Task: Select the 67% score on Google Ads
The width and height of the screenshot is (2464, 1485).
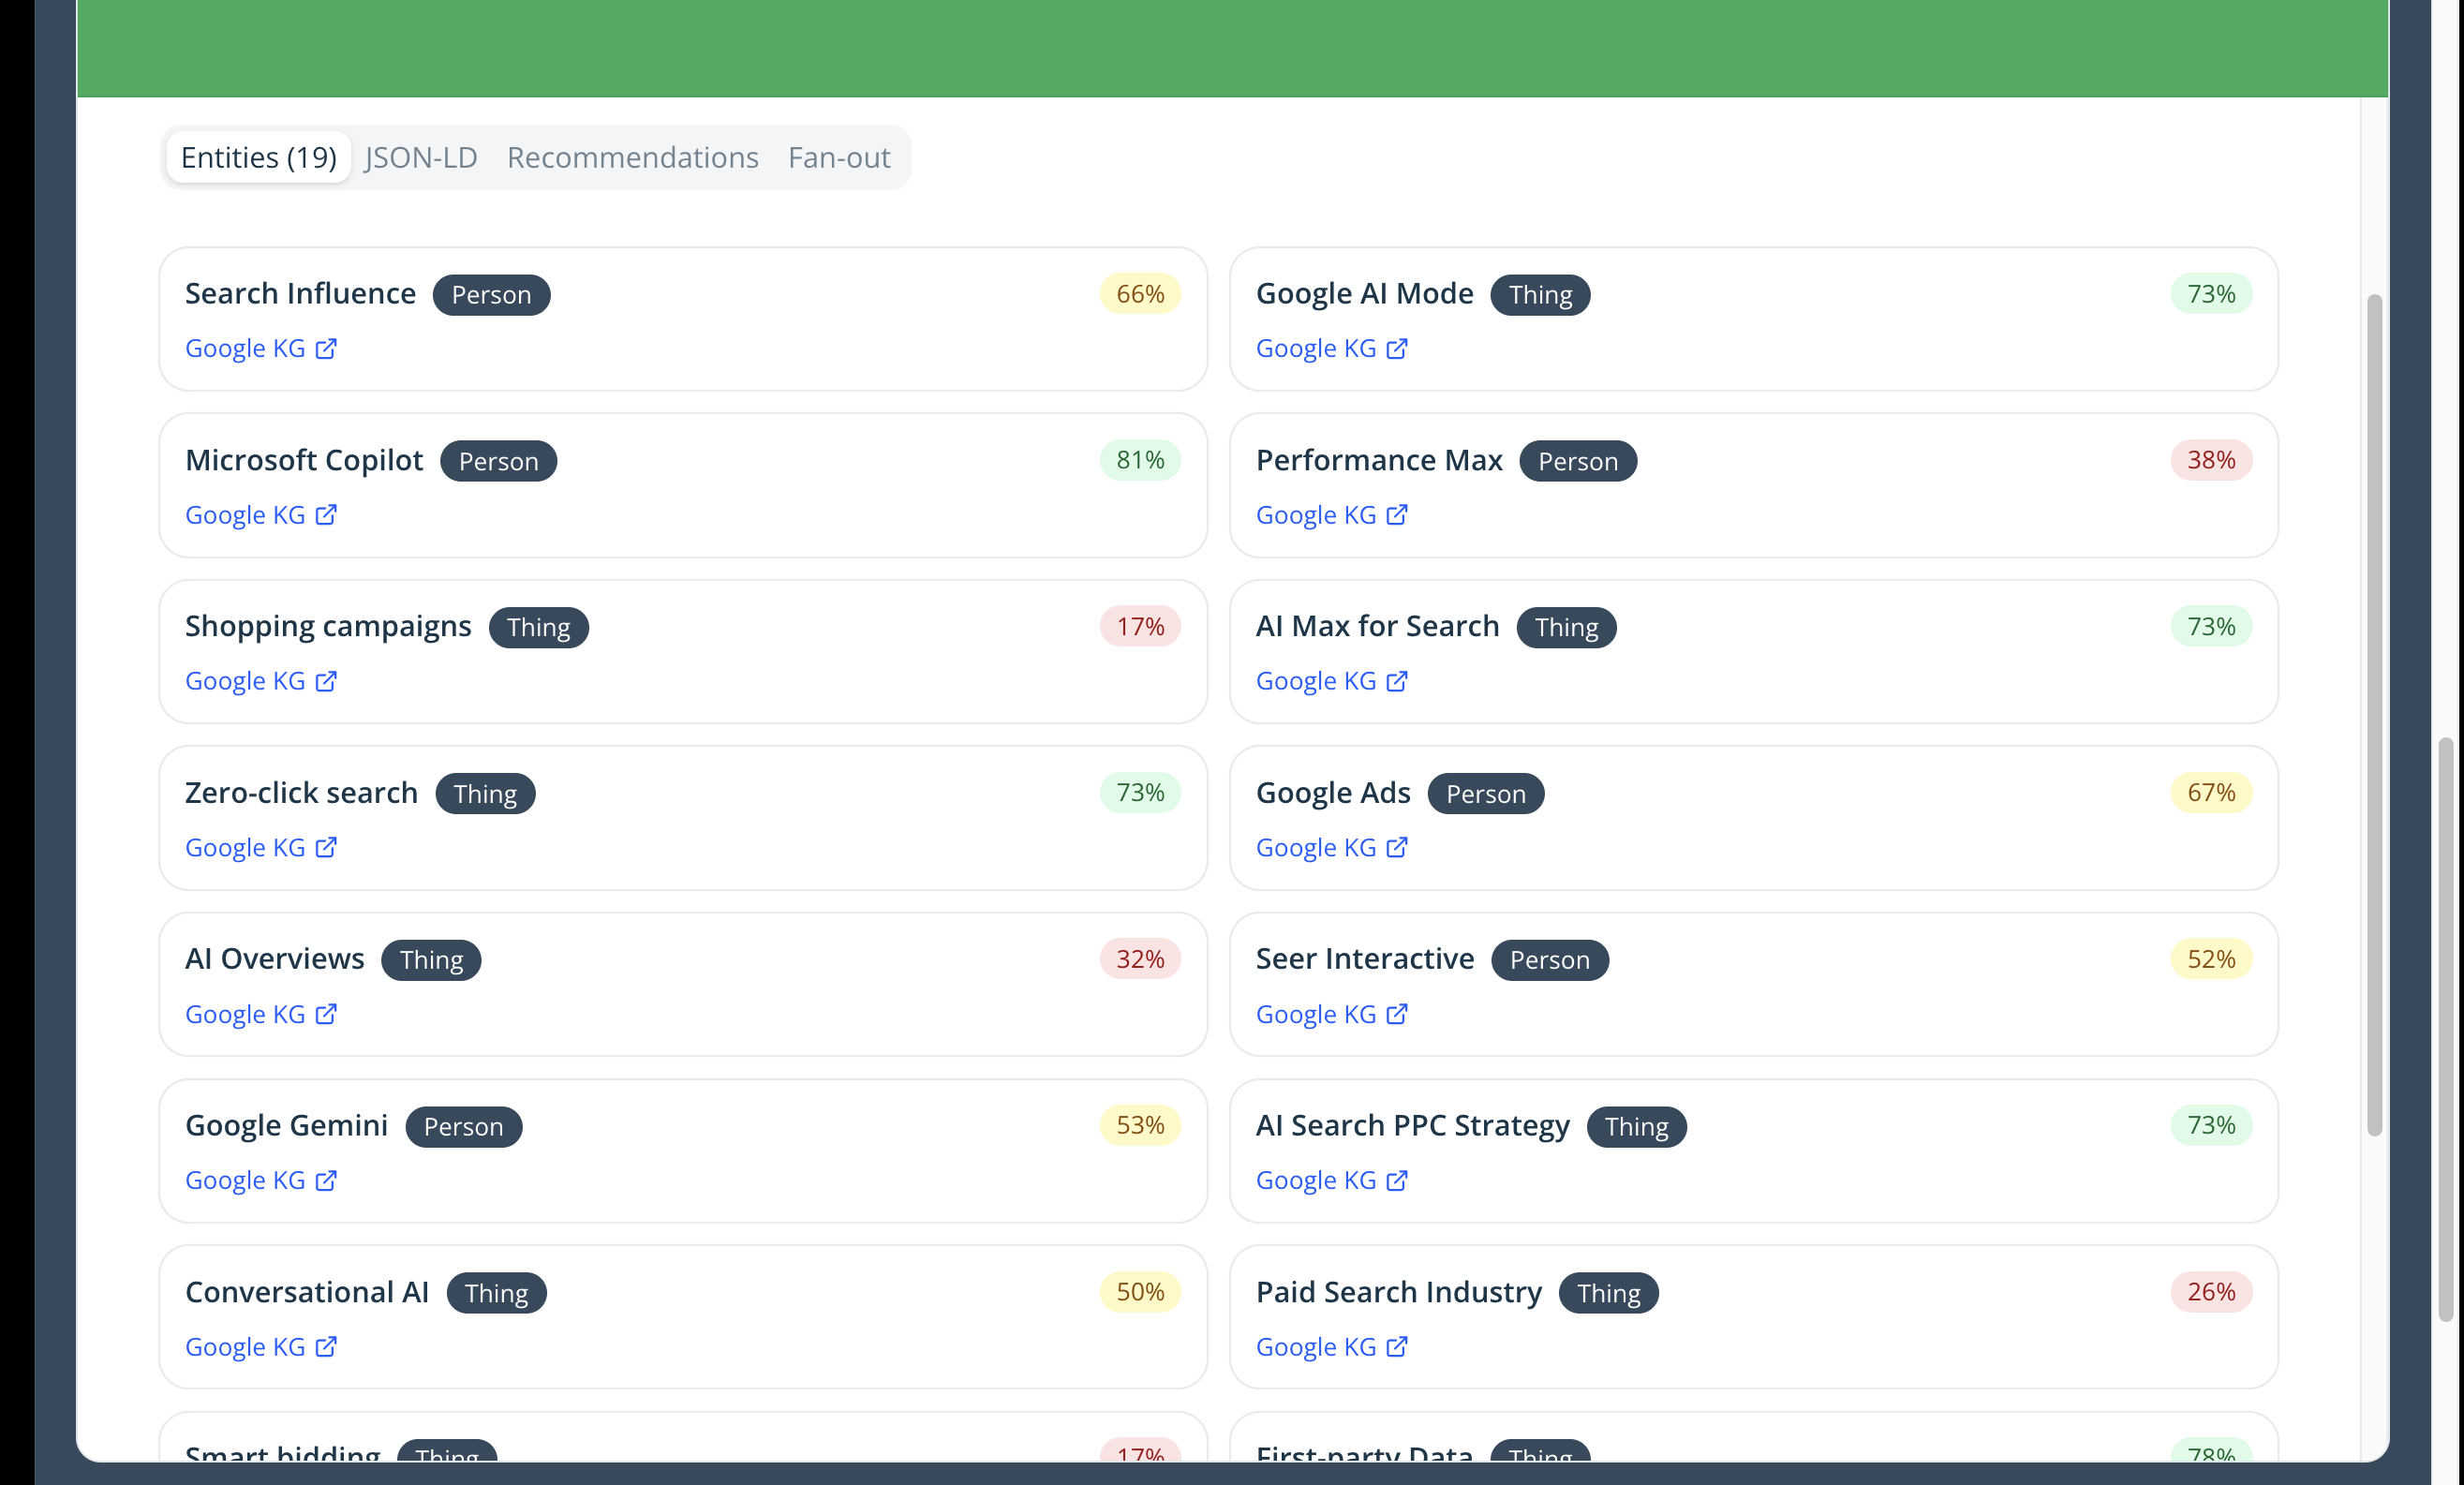Action: [x=2211, y=792]
